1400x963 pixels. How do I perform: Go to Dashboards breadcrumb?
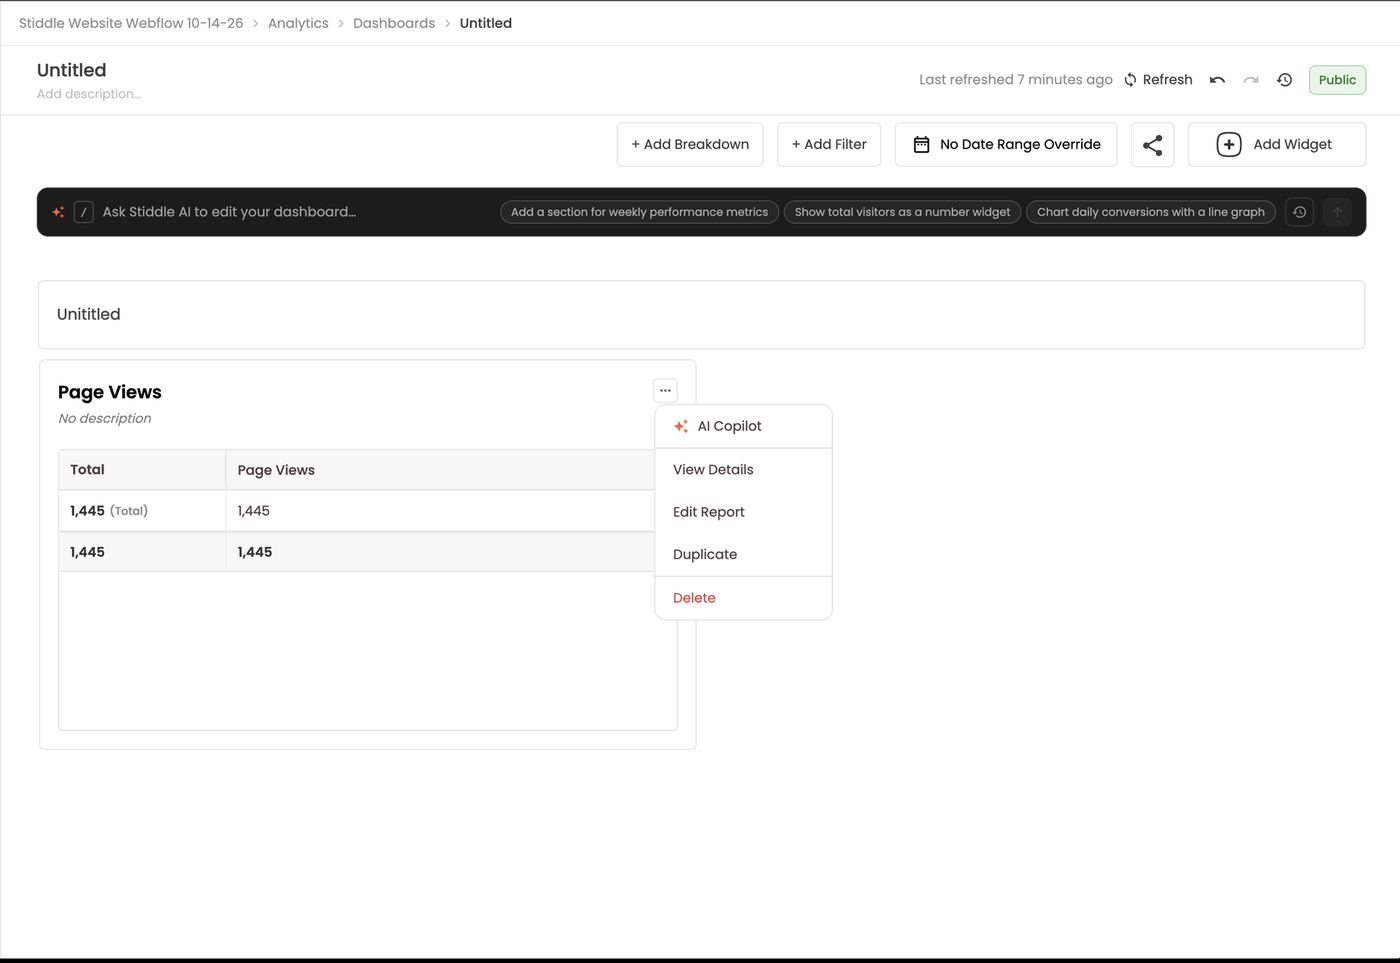[394, 23]
